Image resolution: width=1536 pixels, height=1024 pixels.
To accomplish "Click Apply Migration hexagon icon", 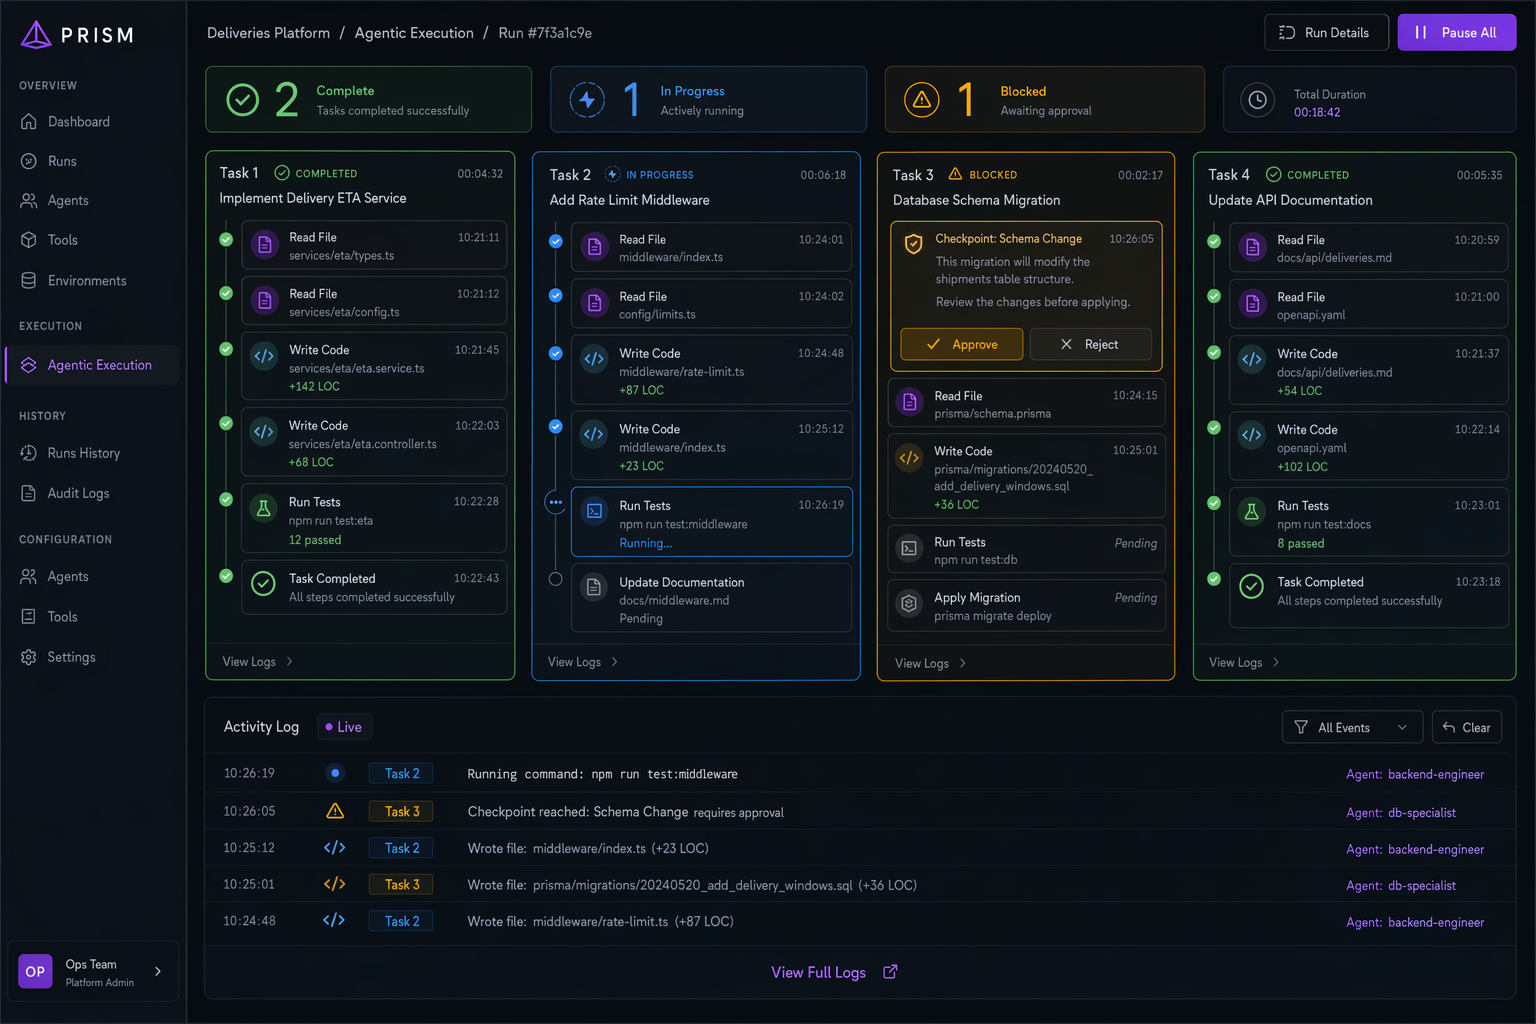I will point(909,603).
